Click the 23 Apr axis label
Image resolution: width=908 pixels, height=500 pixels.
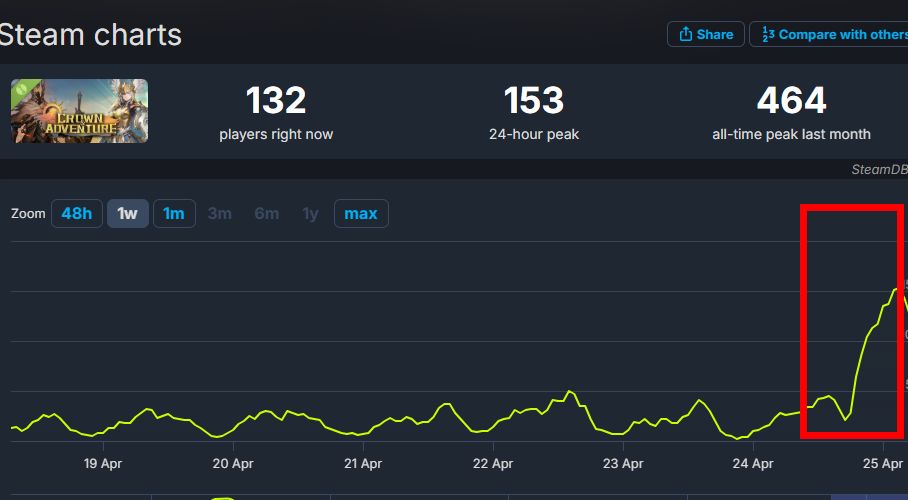pyautogui.click(x=623, y=463)
